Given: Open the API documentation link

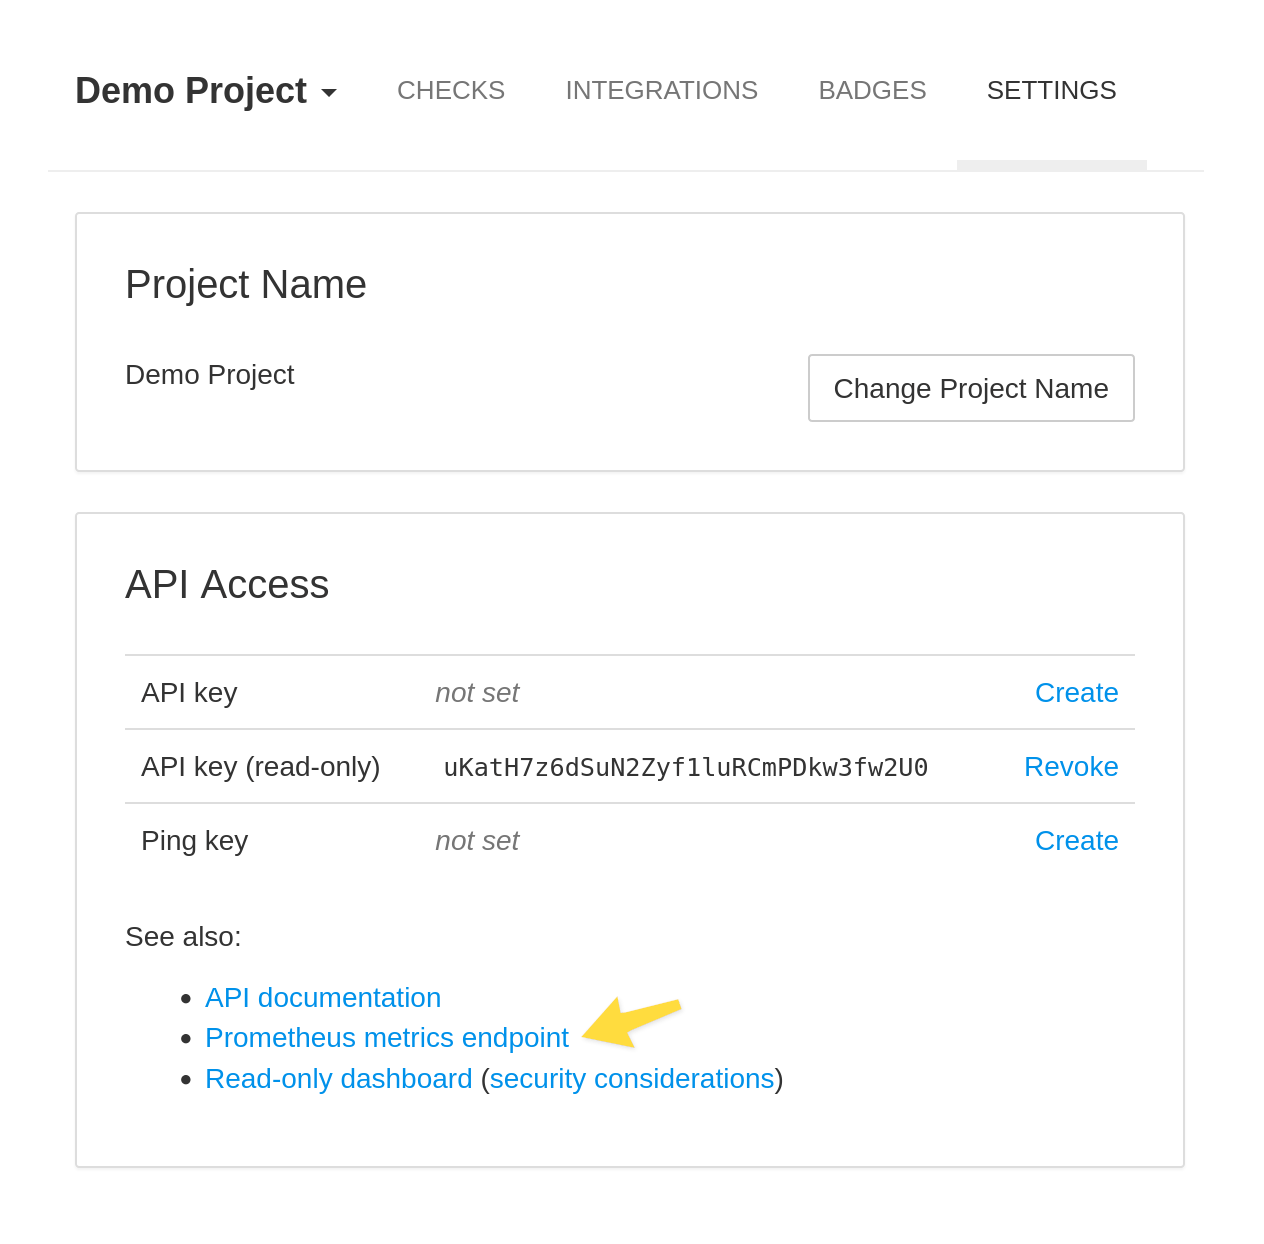Looking at the screenshot, I should tap(323, 997).
